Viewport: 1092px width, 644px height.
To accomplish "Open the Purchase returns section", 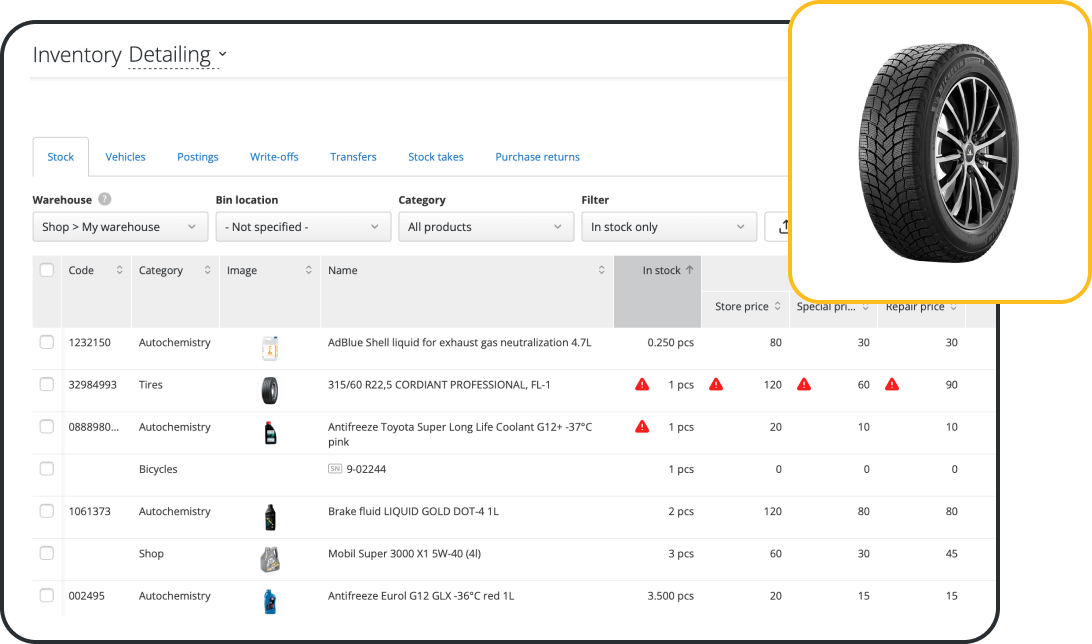I will (x=537, y=157).
